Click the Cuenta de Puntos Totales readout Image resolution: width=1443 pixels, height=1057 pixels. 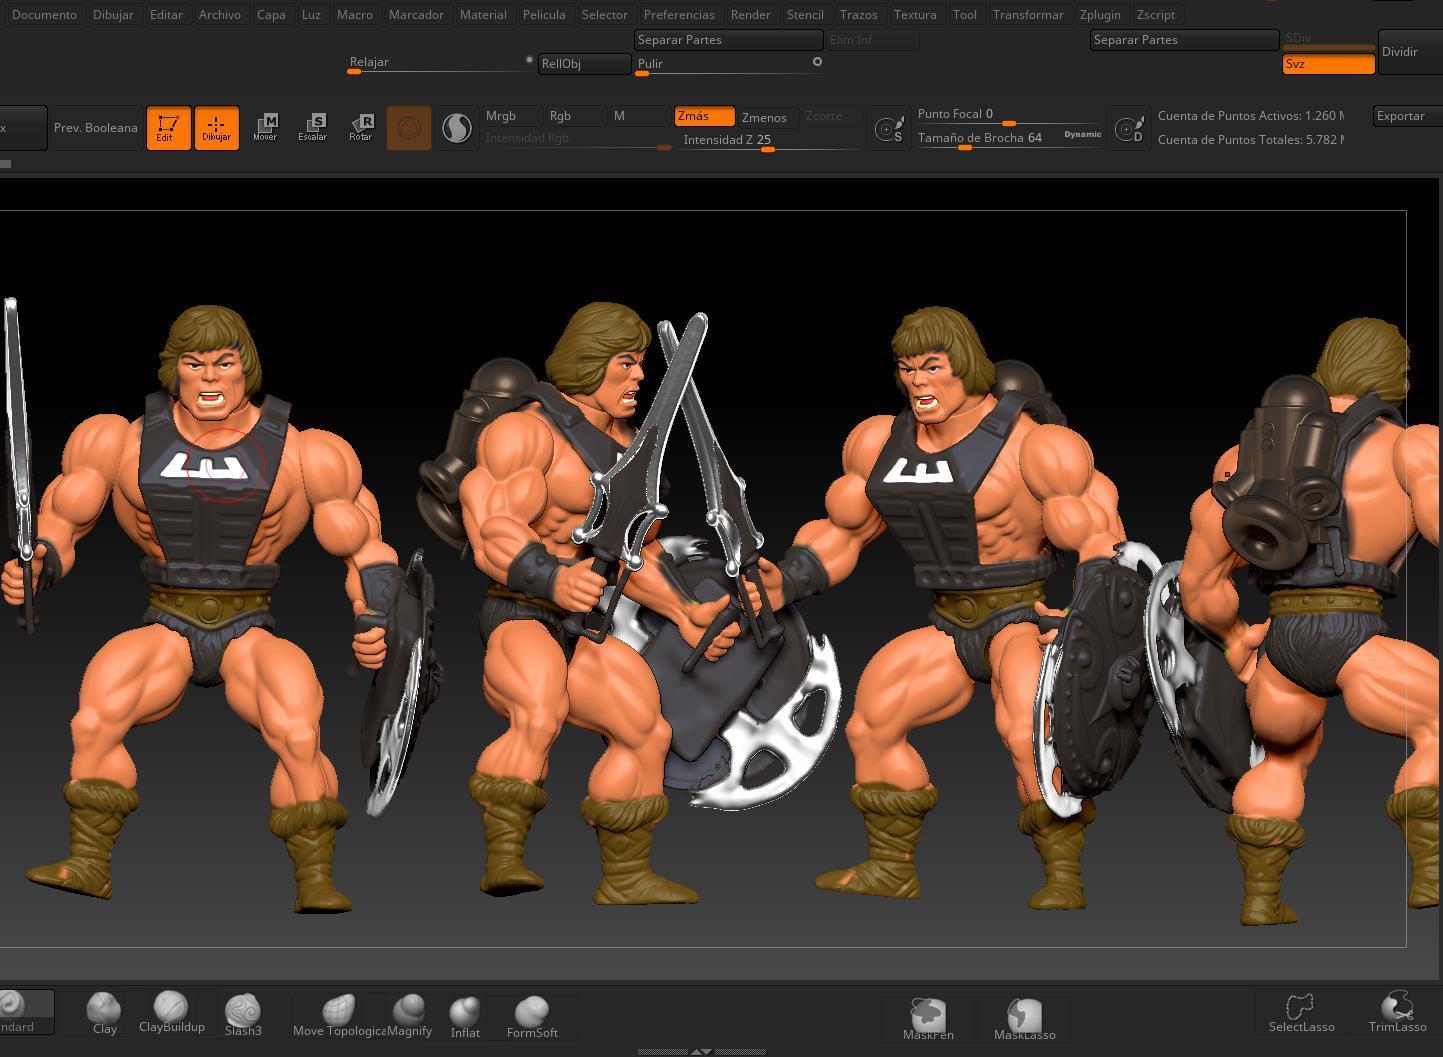(x=1250, y=140)
